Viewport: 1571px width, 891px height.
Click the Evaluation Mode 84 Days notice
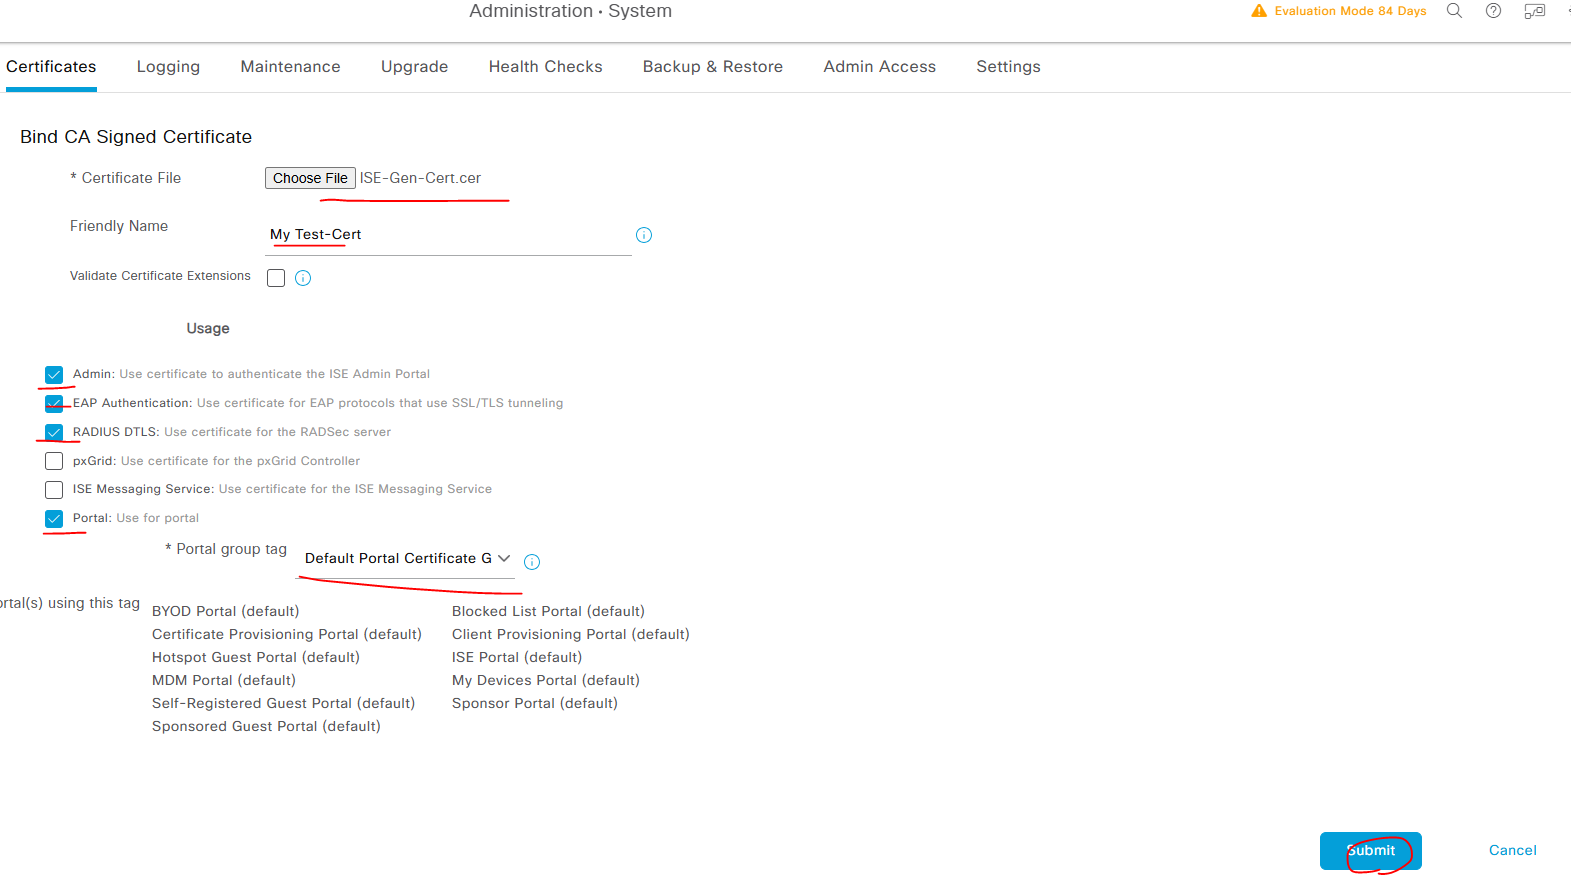(1350, 11)
